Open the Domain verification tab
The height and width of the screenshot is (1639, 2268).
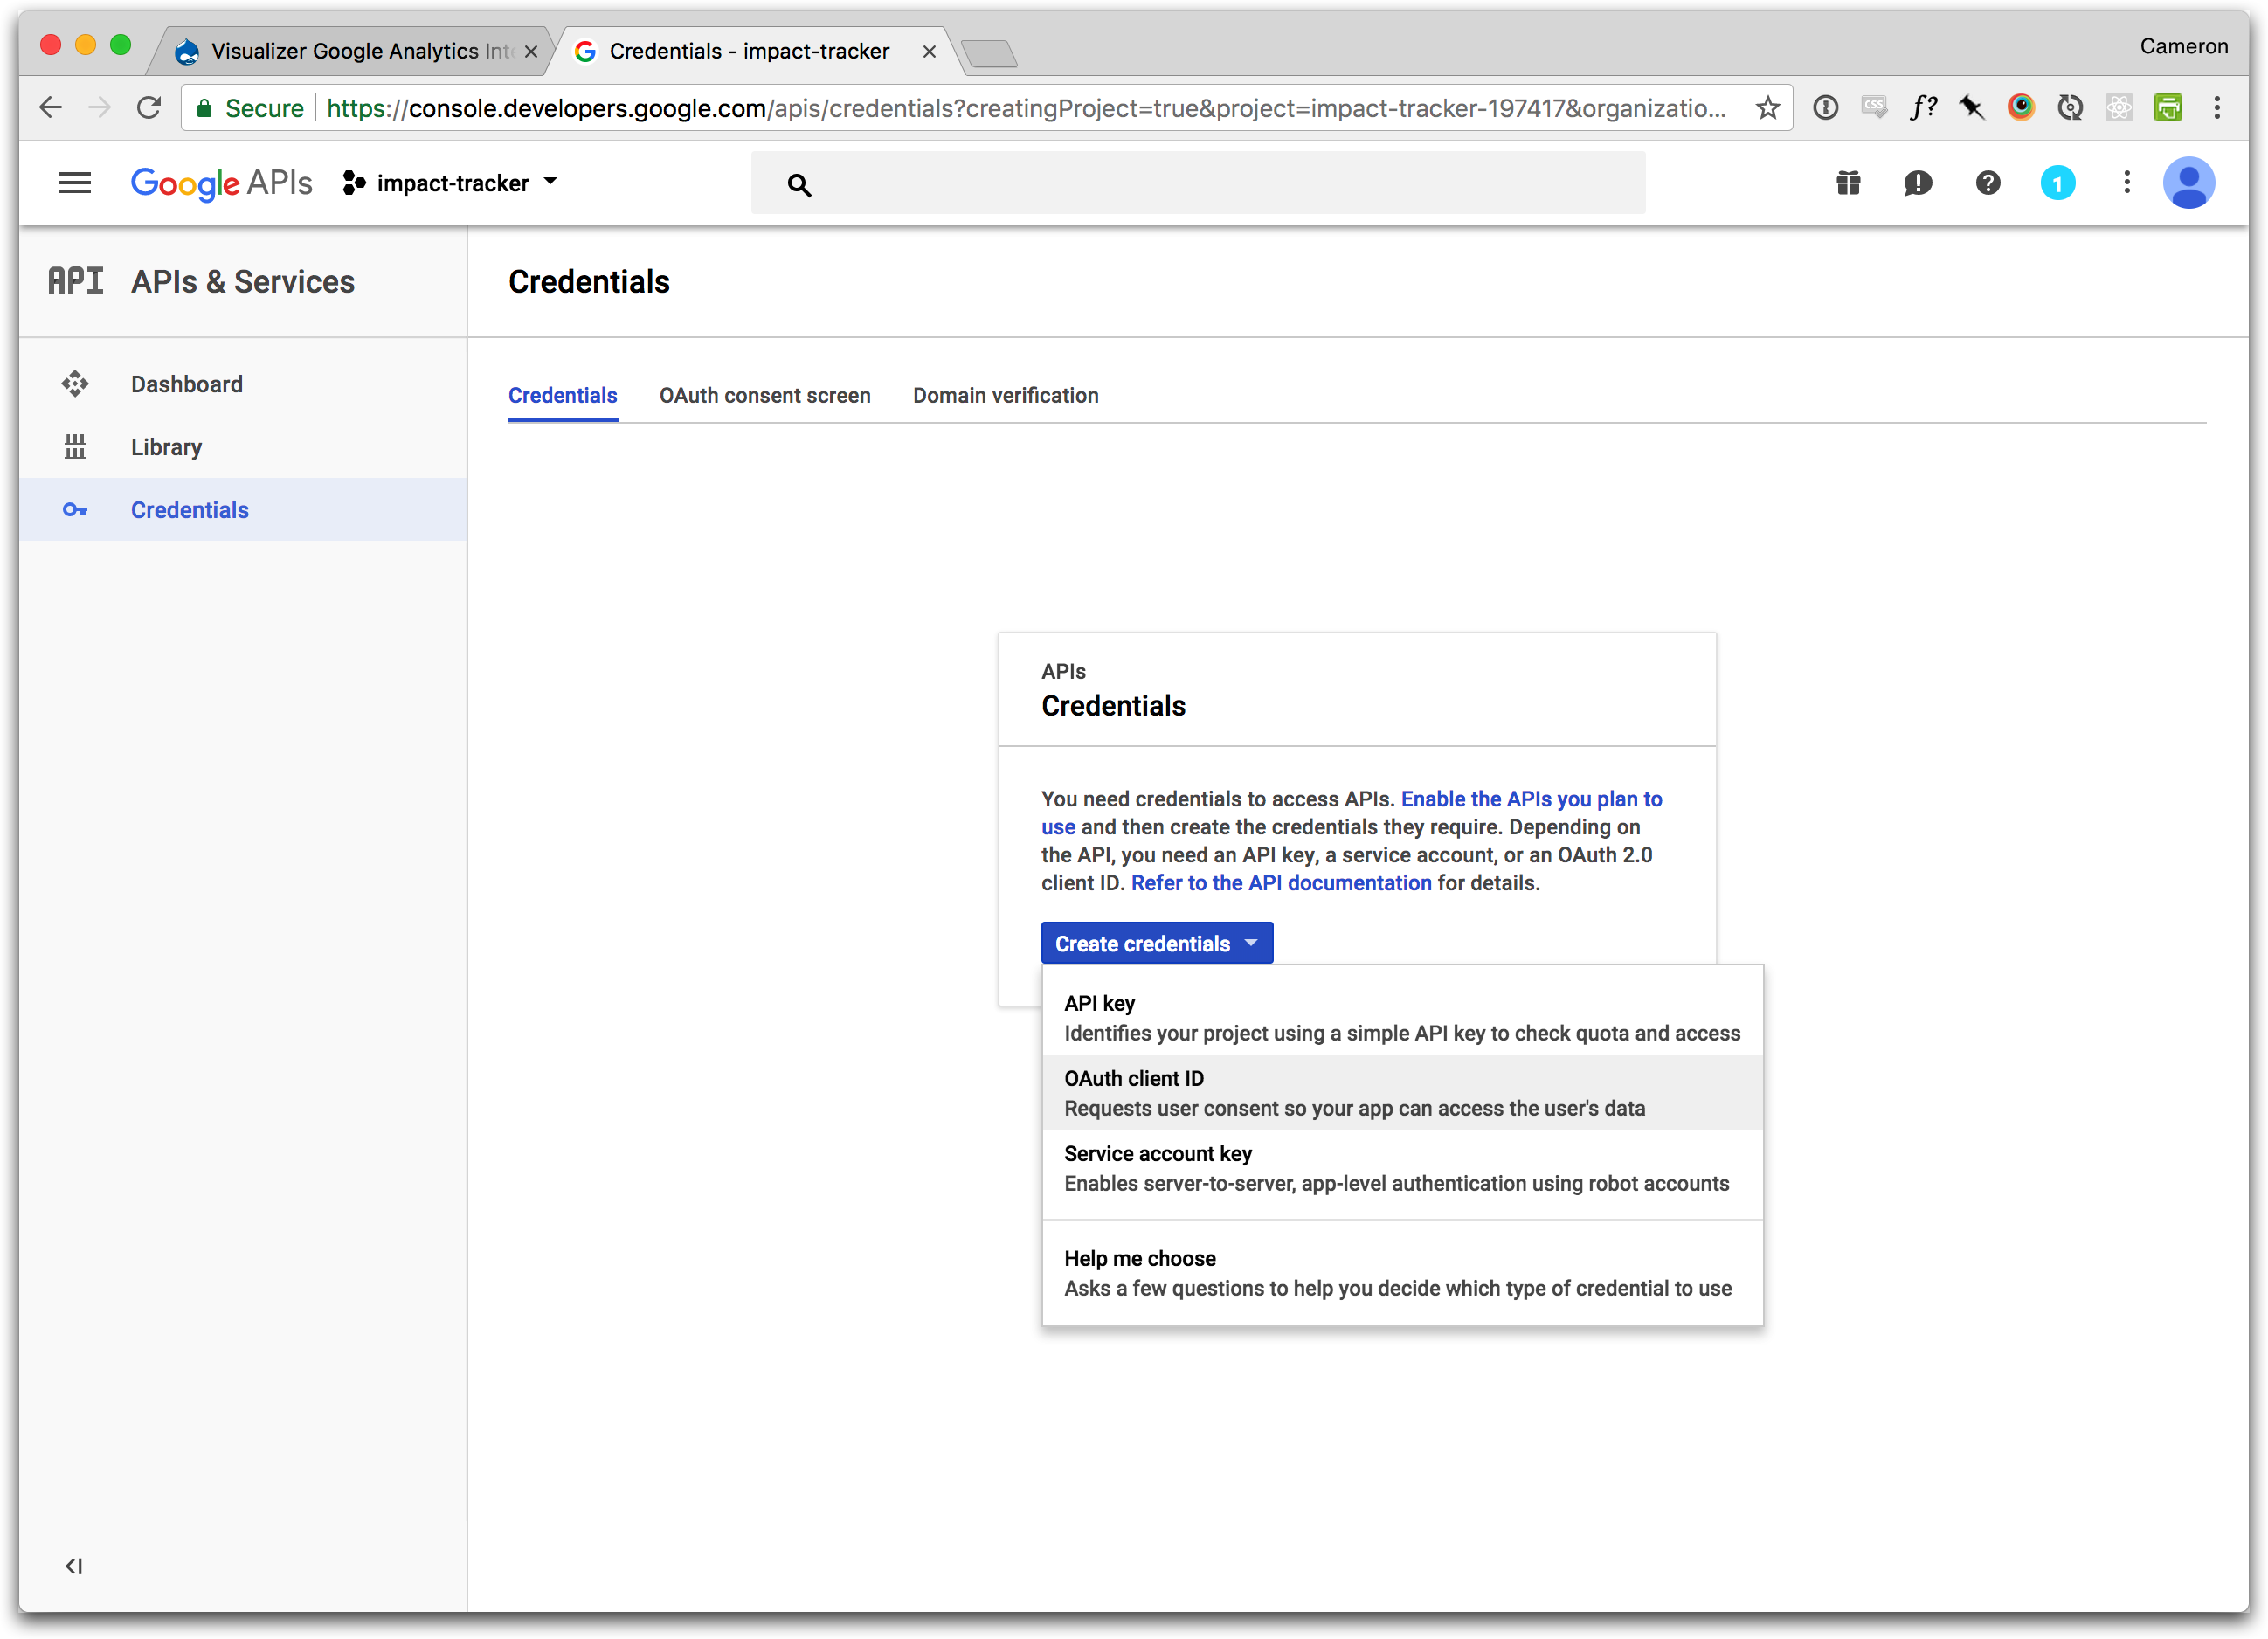click(1005, 395)
